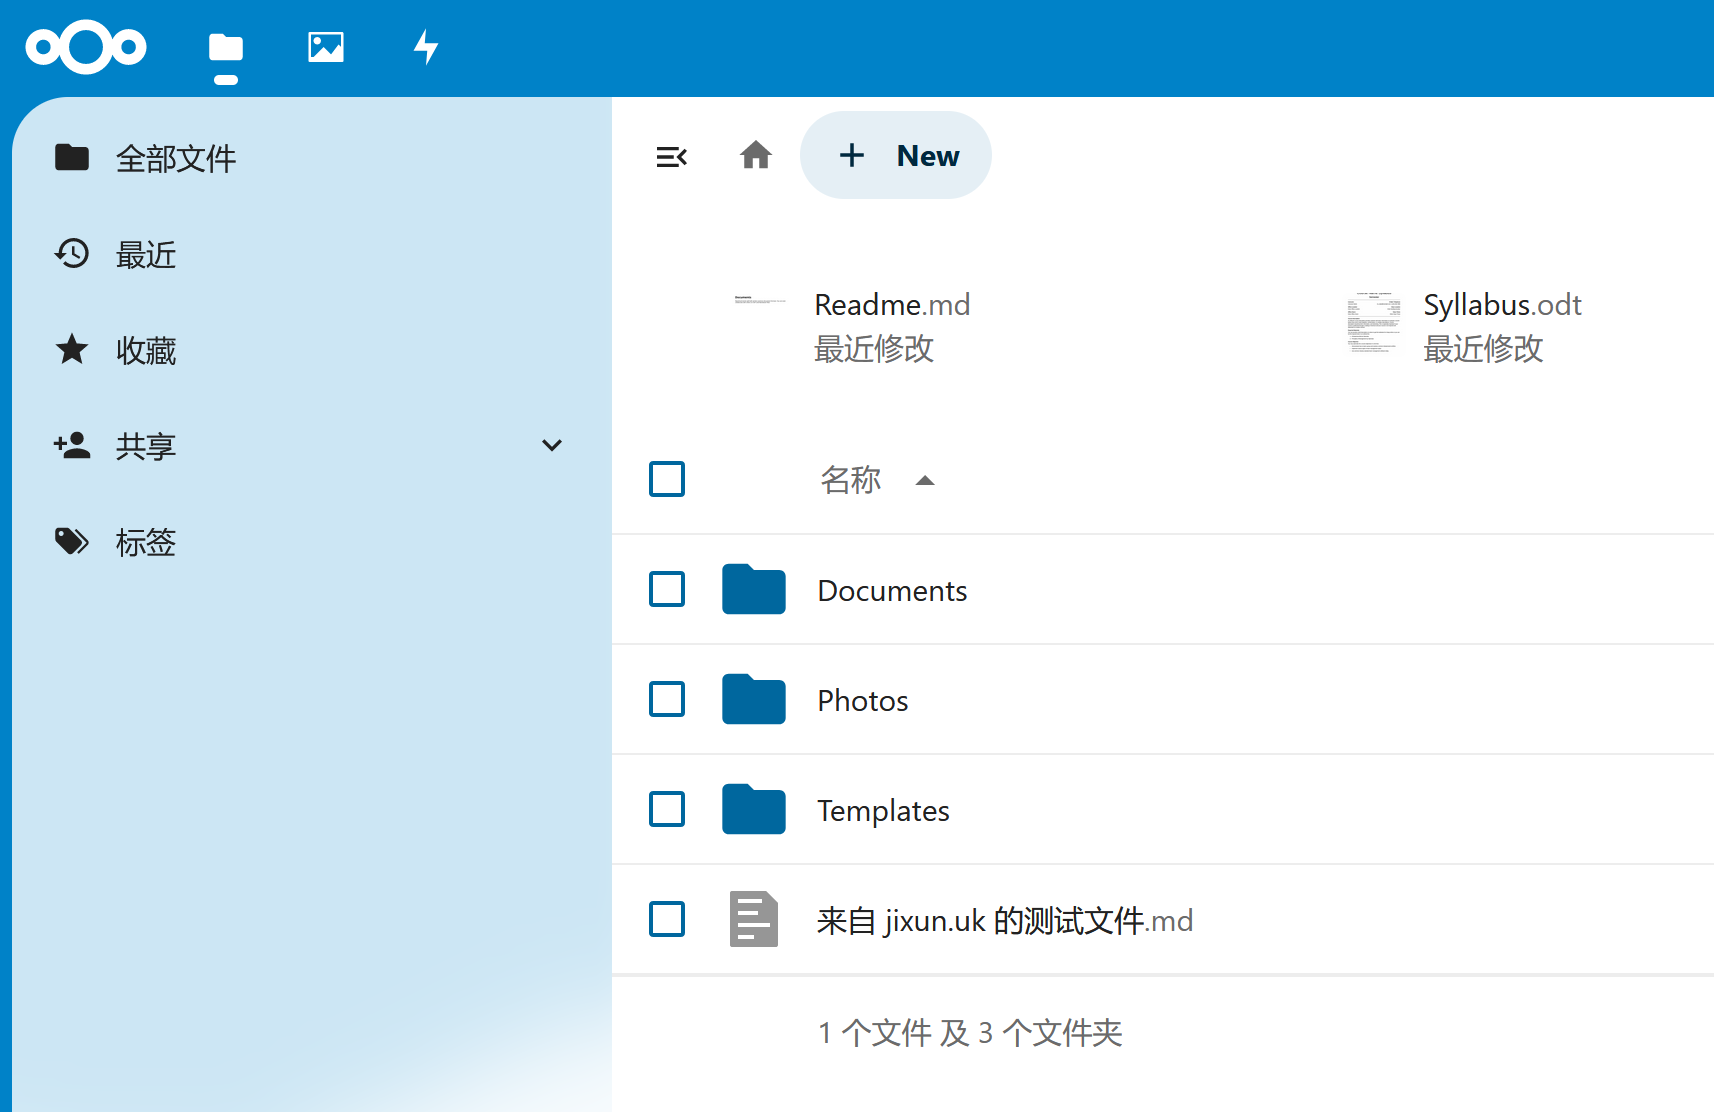Expand the 共享 section chevron
Viewport: 1714px width, 1112px height.
(x=551, y=445)
